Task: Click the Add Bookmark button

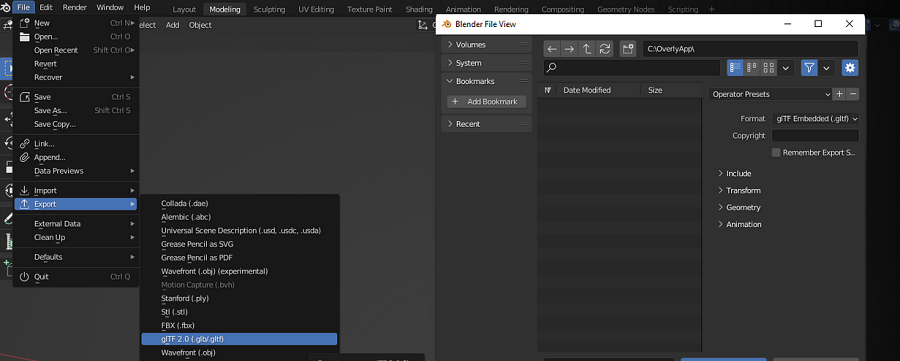Action: 486,102
